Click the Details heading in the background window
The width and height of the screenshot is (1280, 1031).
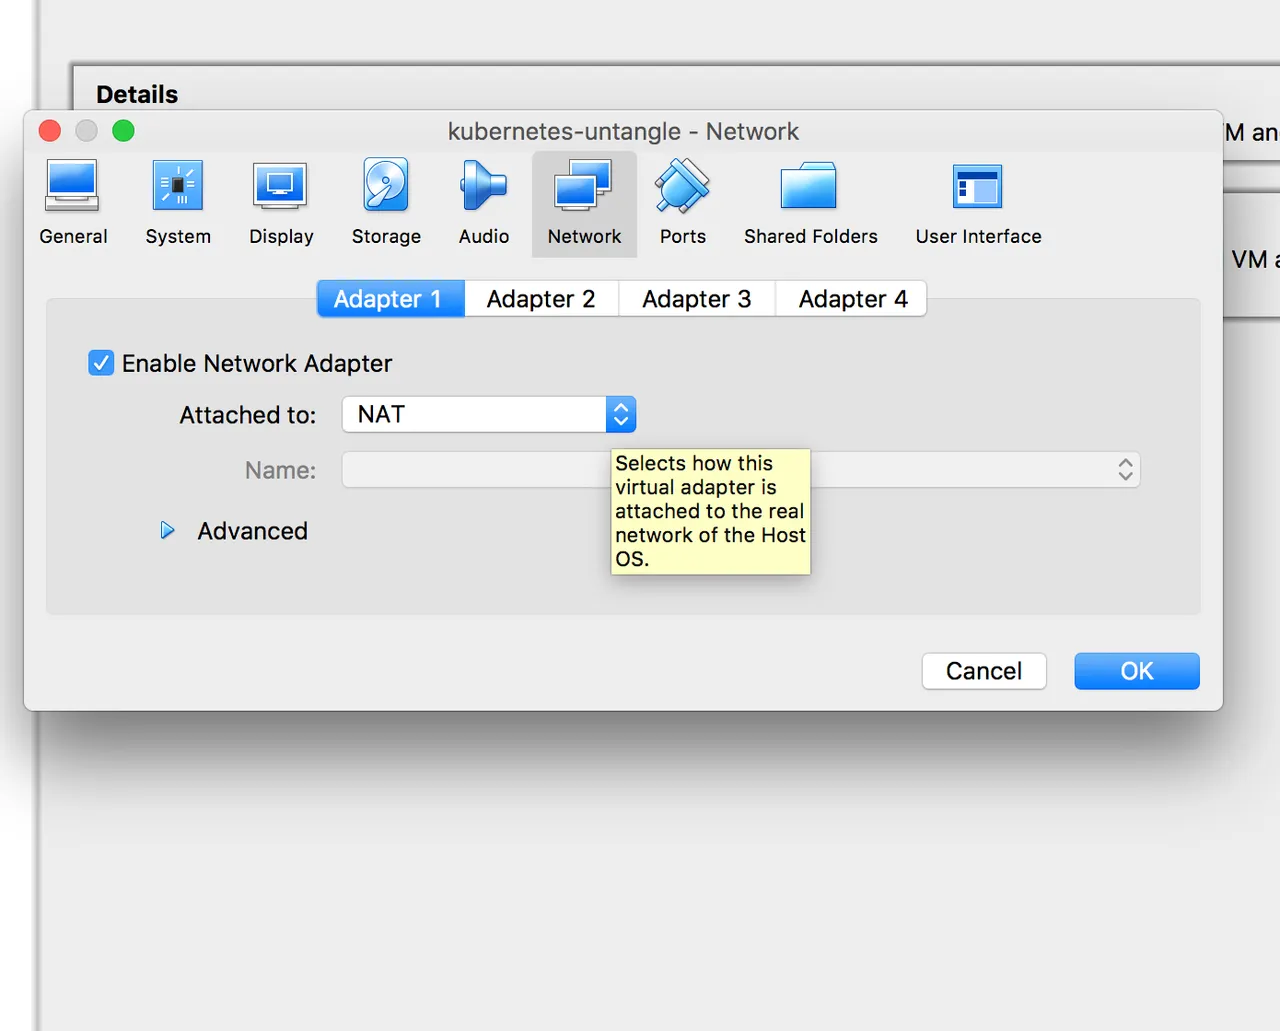pos(137,94)
